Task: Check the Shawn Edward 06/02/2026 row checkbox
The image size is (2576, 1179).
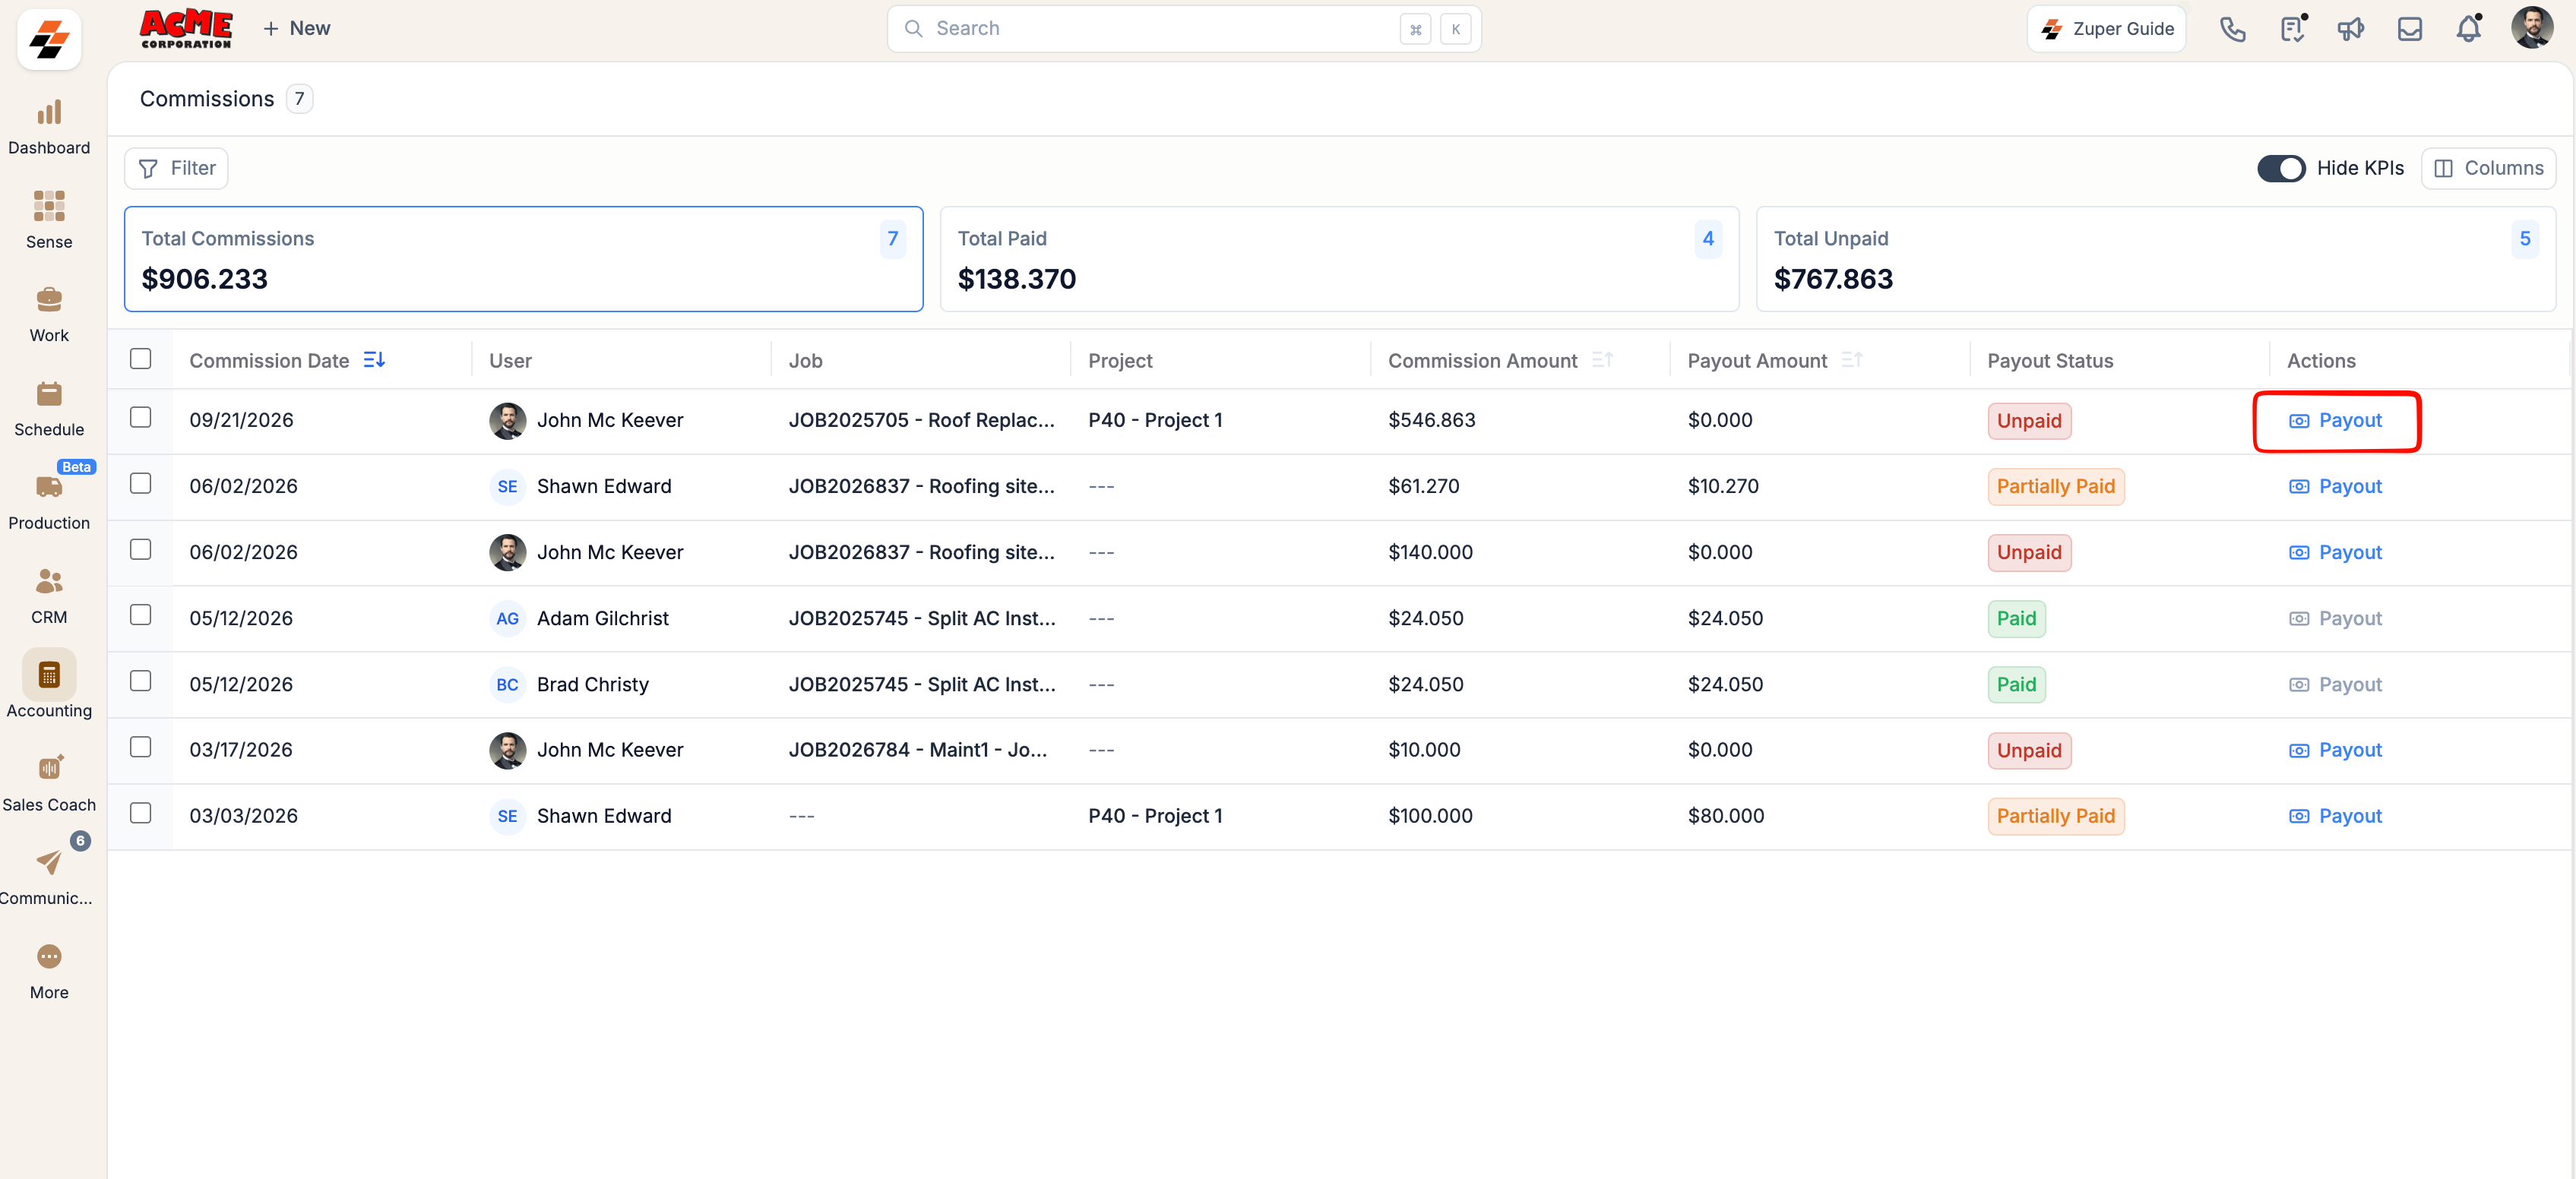Action: coord(141,483)
